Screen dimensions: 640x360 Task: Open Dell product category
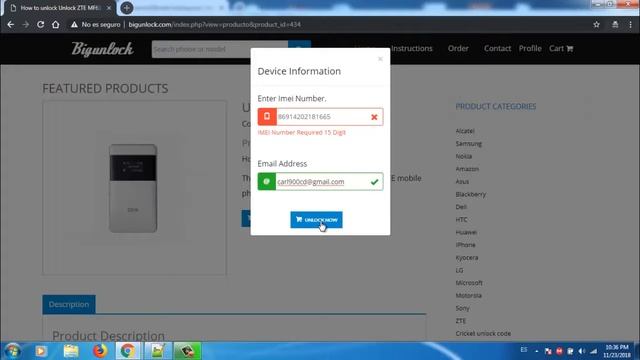[x=461, y=207]
